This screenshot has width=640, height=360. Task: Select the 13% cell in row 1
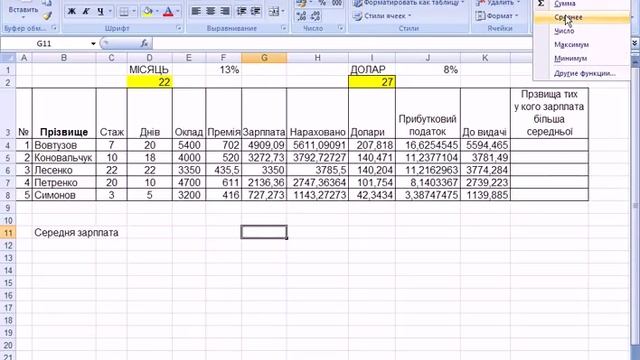coord(224,69)
